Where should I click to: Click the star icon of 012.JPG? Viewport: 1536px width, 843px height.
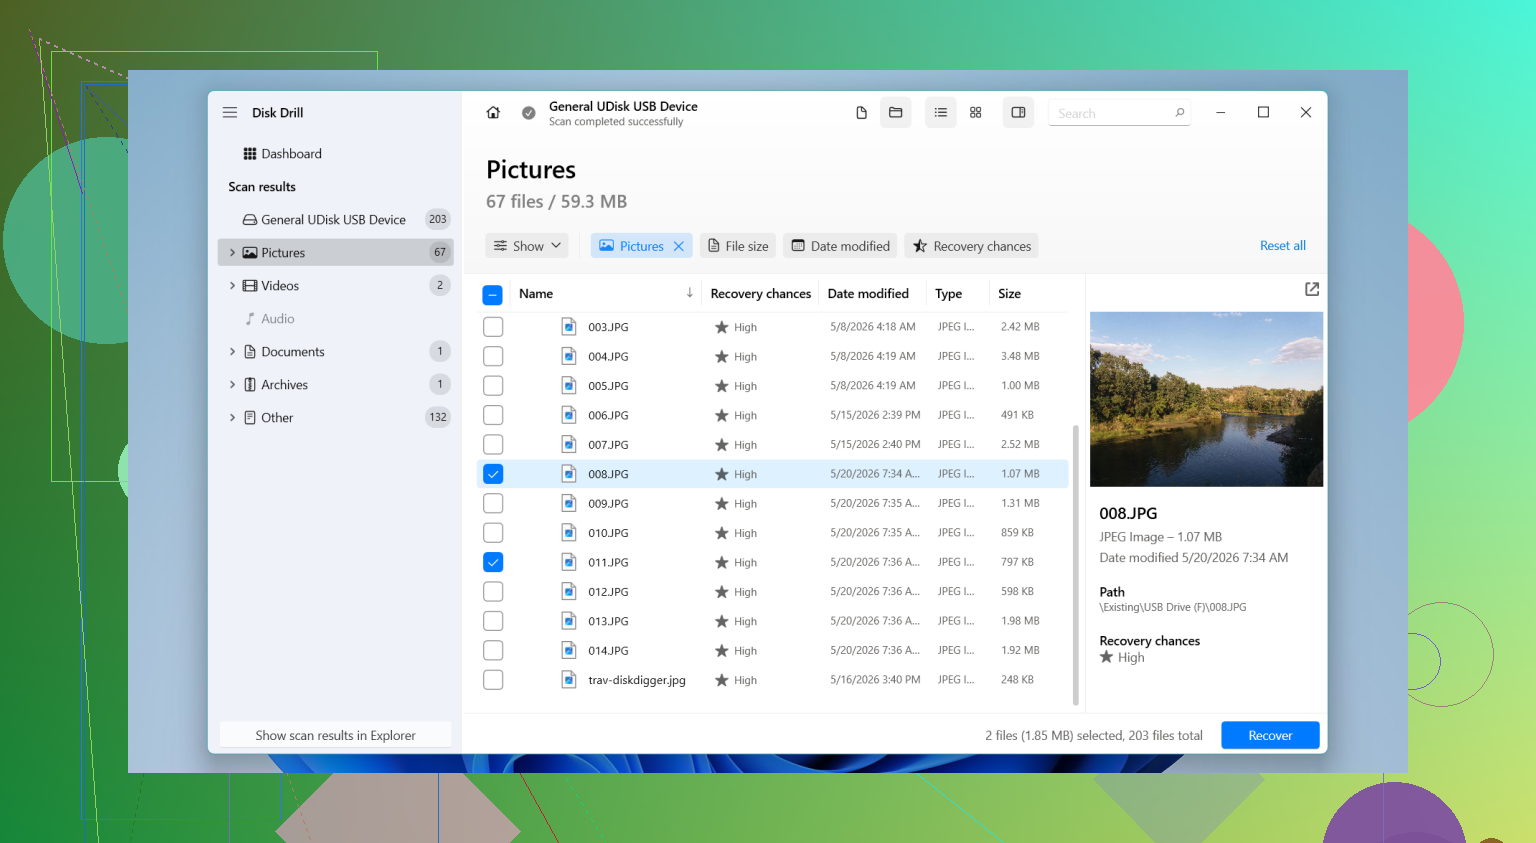click(721, 592)
